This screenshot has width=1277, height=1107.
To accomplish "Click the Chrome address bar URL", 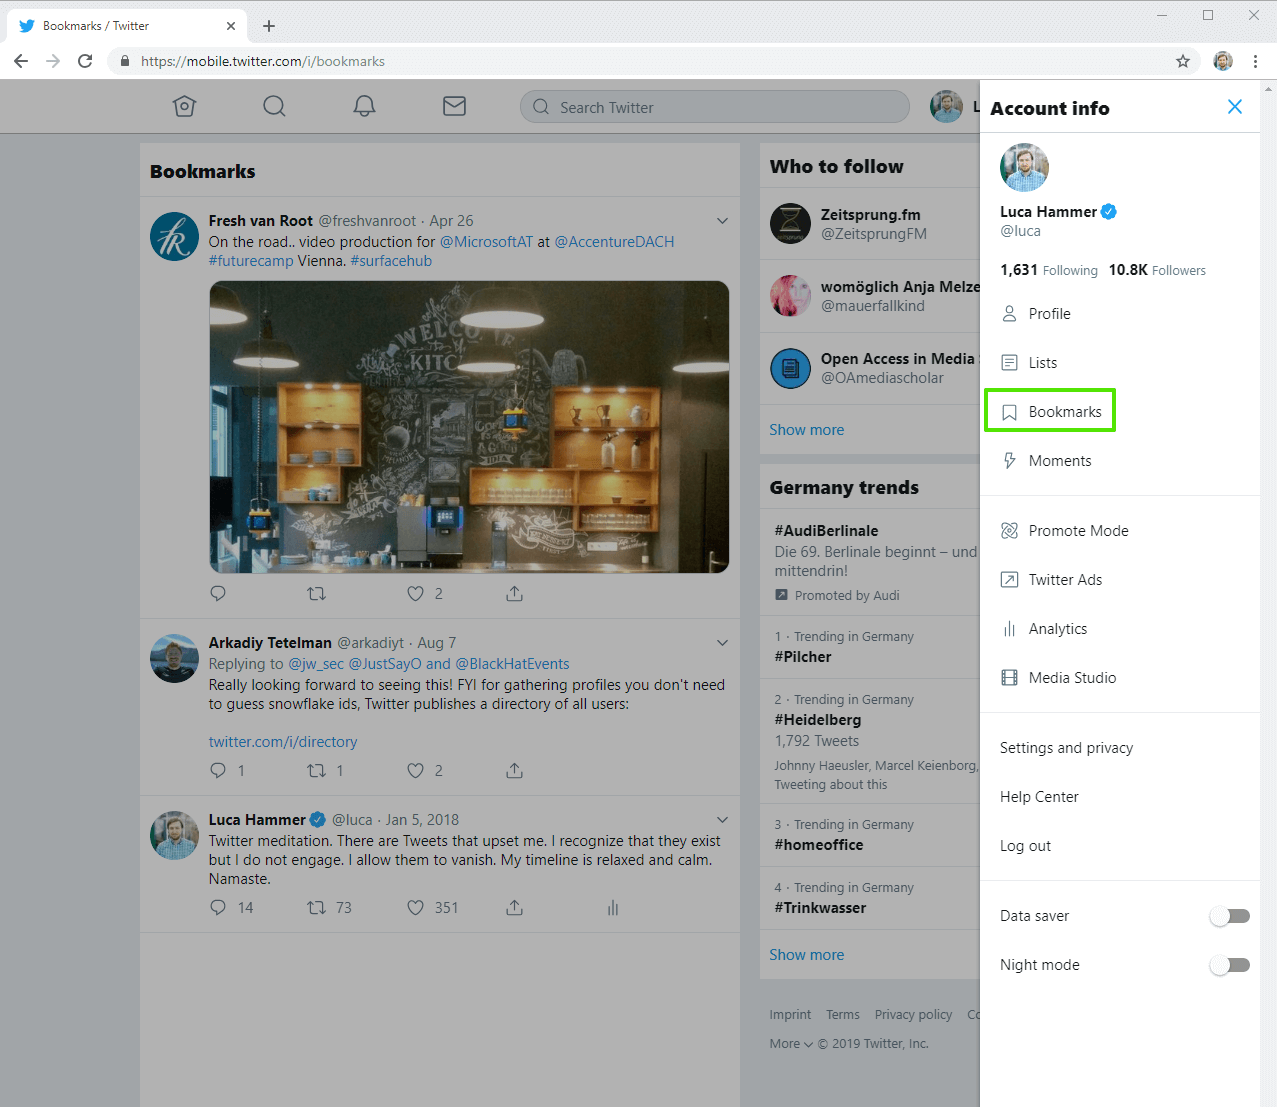I will pyautogui.click(x=263, y=61).
